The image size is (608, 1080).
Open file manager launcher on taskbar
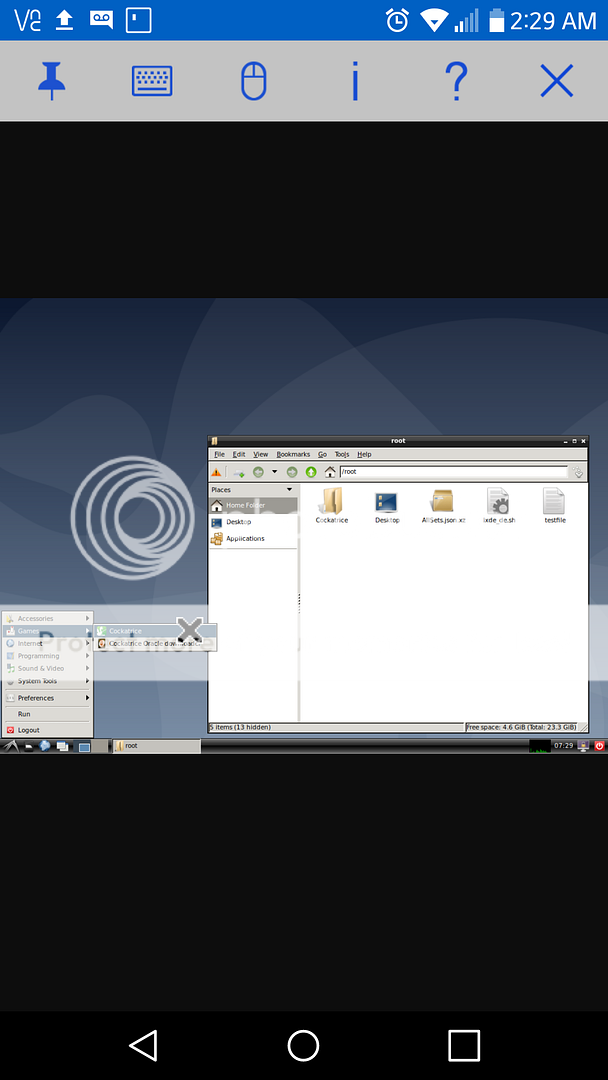(x=29, y=746)
